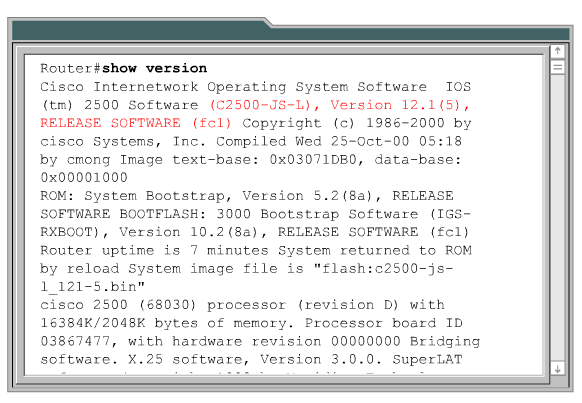This screenshot has height=403, width=582.
Task: Click text-base value '0x03071DB0'
Action: click(313, 160)
